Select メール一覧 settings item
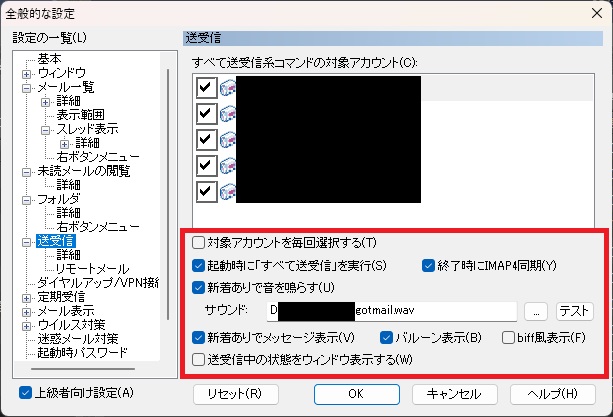 [66, 87]
